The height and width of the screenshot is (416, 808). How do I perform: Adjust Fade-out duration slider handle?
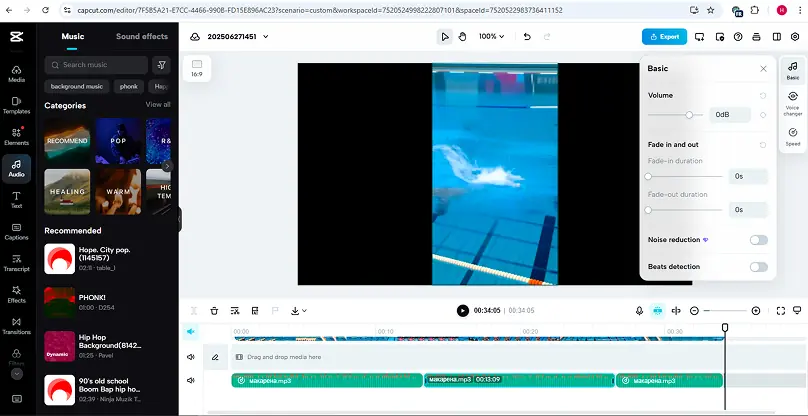coord(648,210)
